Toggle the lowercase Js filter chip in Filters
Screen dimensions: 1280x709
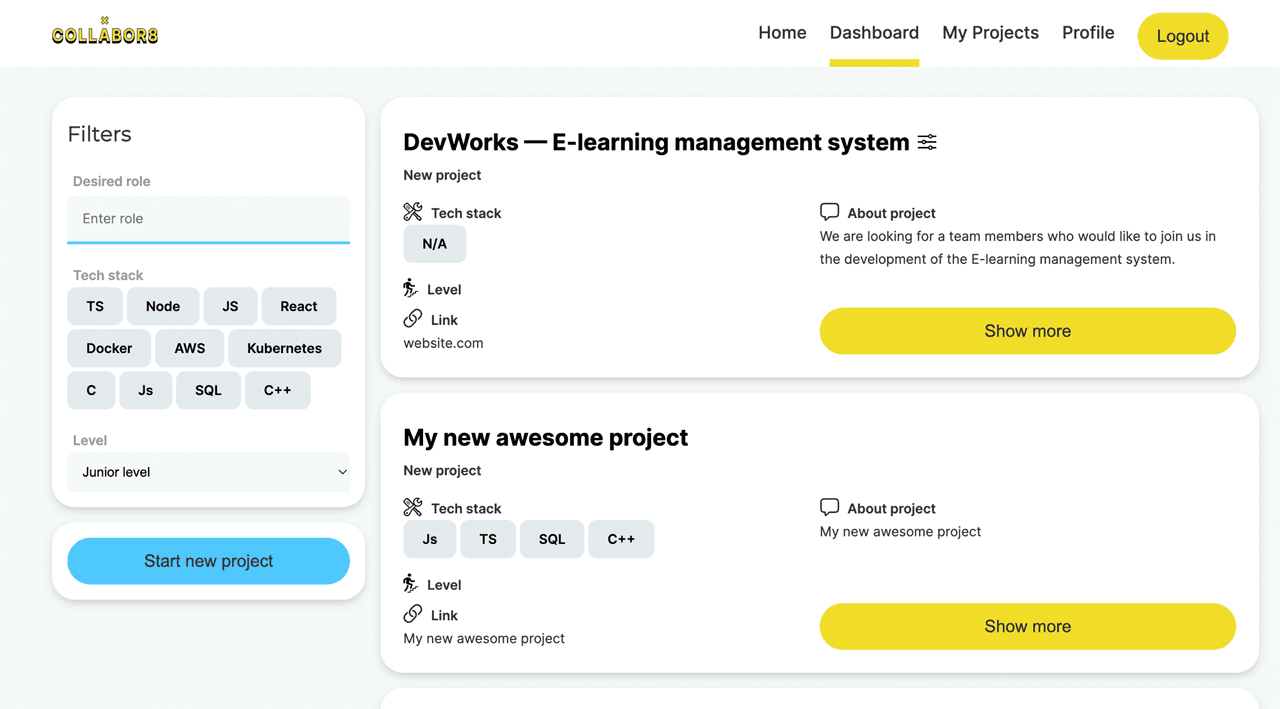146,390
